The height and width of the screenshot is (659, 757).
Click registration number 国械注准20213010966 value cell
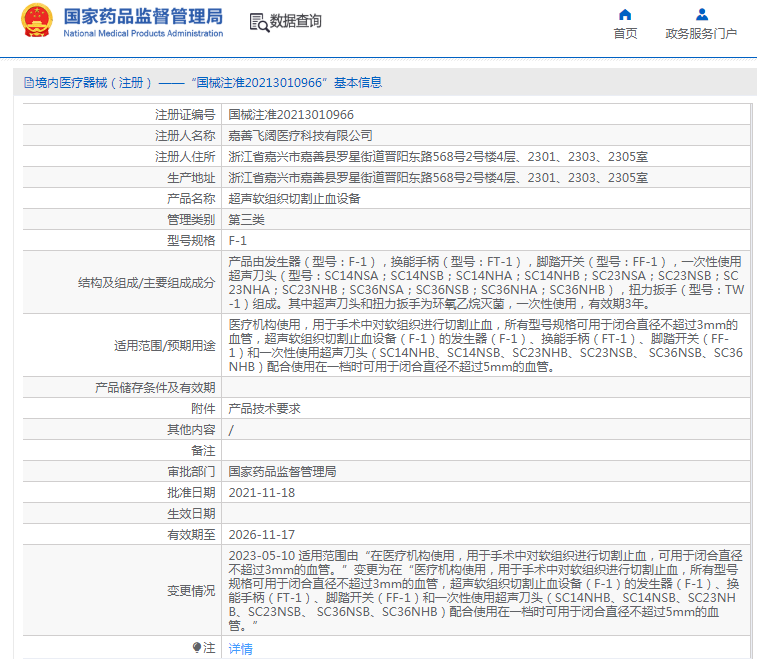291,115
